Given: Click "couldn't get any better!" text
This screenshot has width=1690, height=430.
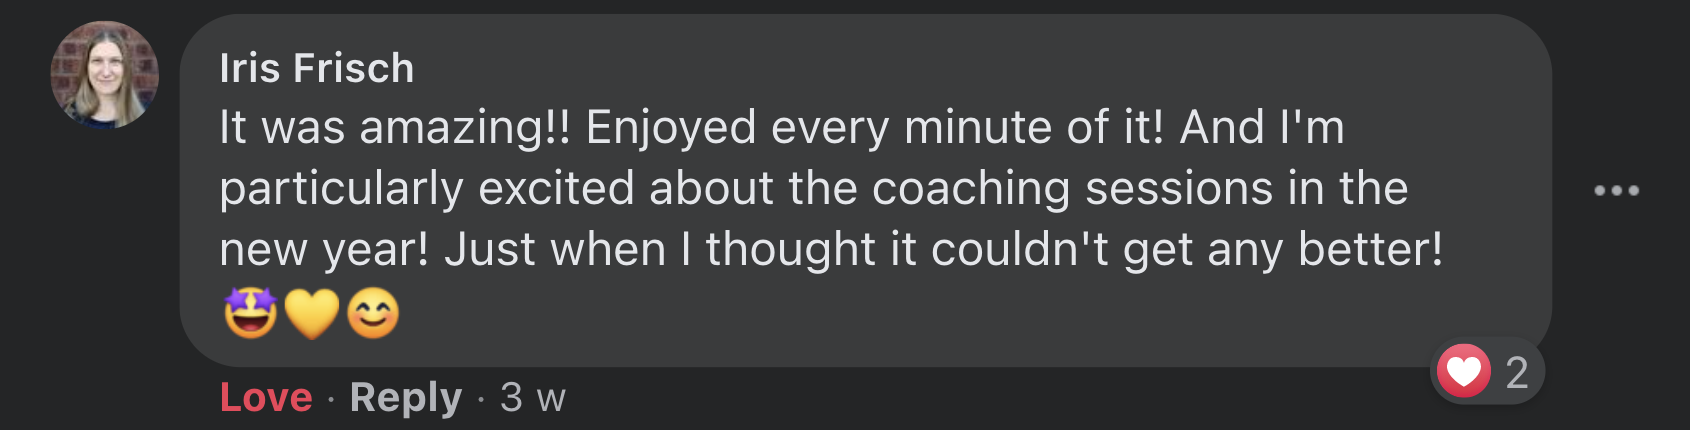Looking at the screenshot, I should tap(1187, 249).
